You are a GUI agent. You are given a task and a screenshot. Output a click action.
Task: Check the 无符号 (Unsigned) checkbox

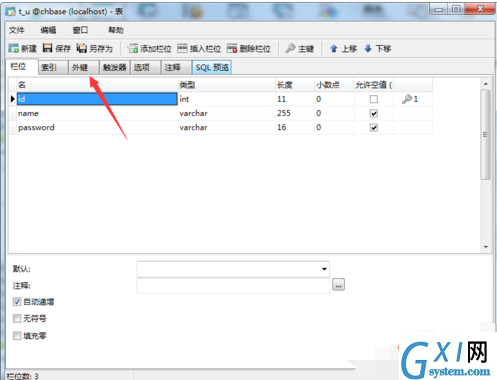(x=17, y=318)
